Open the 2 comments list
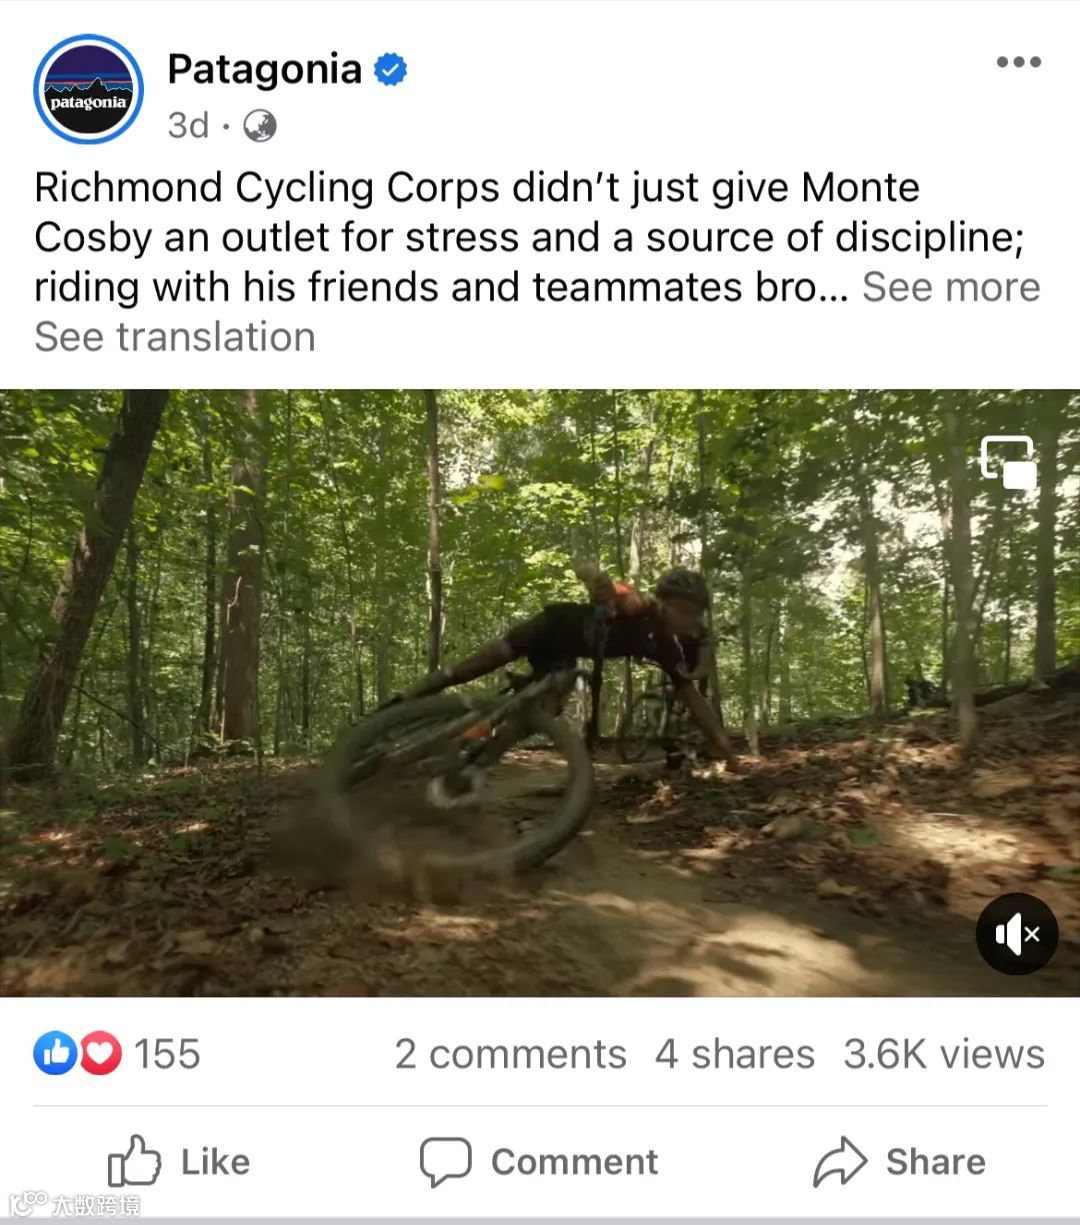Screen dimensions: 1080x1225 pyautogui.click(x=510, y=1054)
